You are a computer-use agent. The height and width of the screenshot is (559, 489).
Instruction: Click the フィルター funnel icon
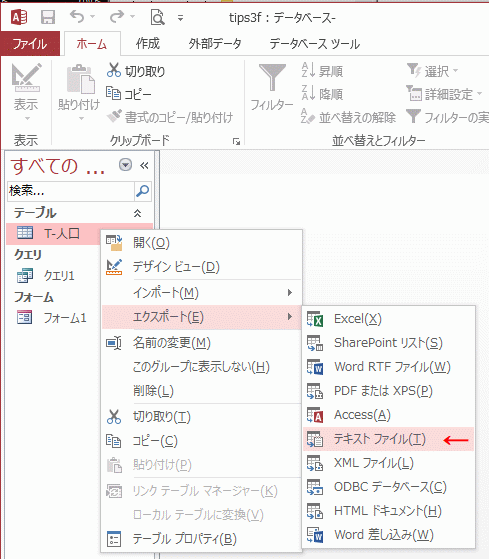pos(272,77)
